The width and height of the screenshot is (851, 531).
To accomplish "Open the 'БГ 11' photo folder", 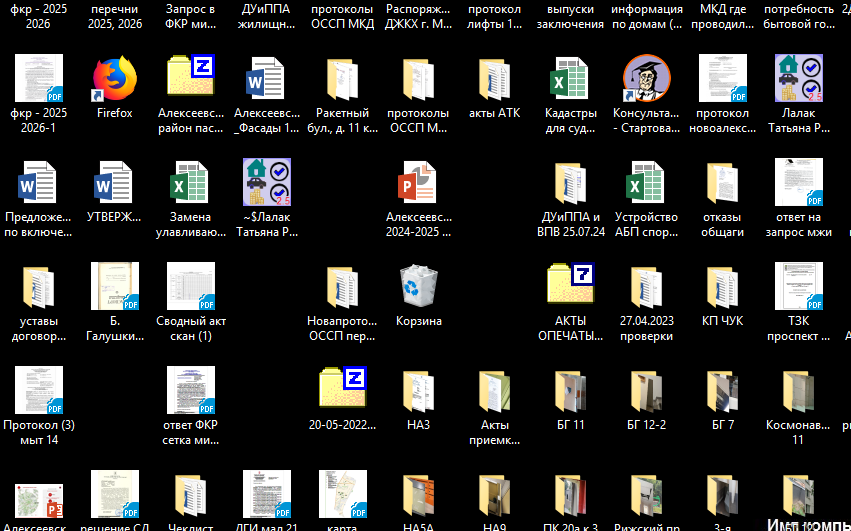I will pos(570,390).
